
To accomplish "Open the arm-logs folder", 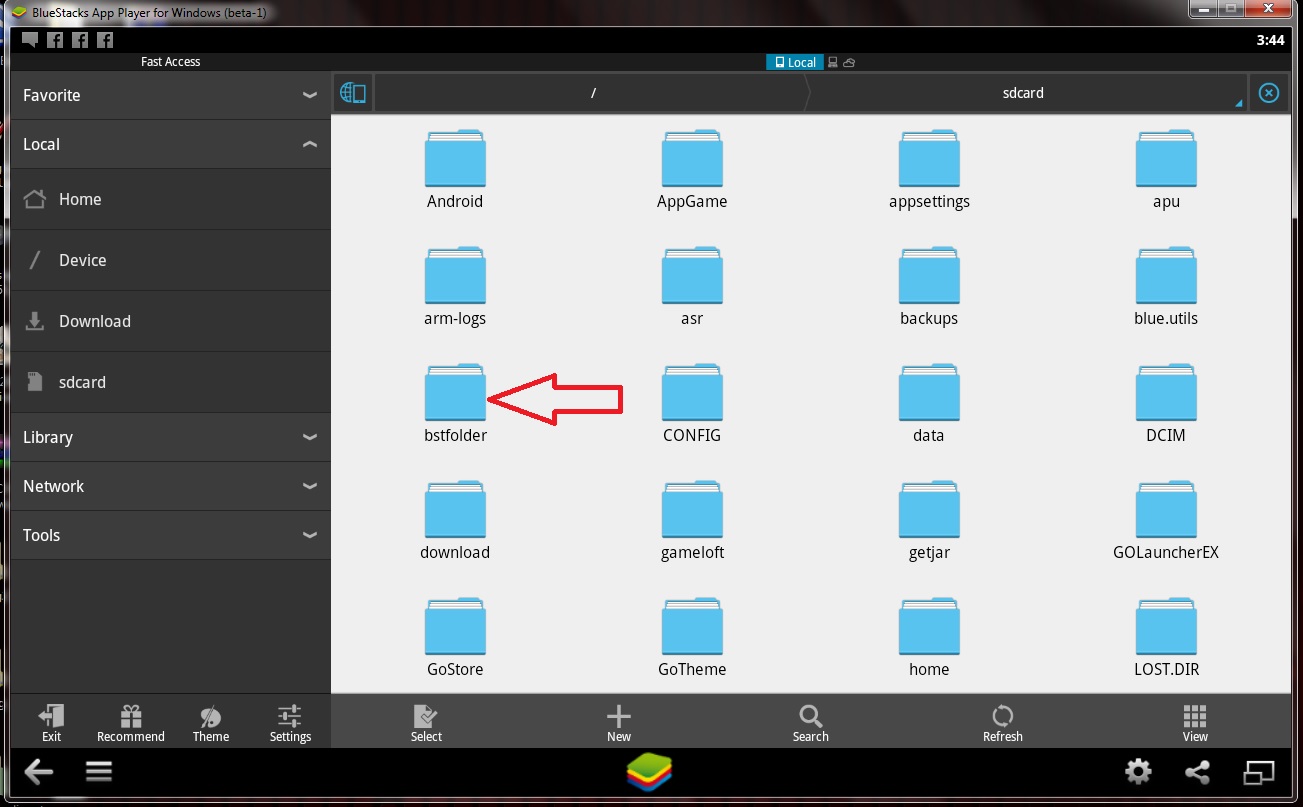I will click(455, 287).
